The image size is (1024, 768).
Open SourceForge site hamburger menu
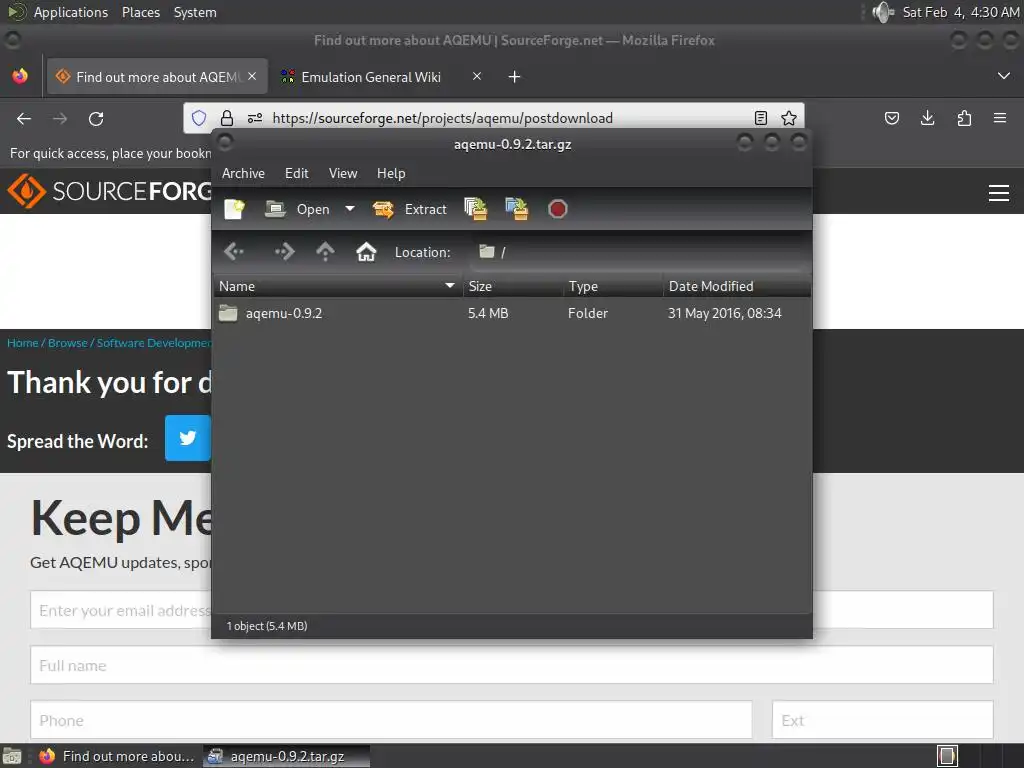pyautogui.click(x=999, y=193)
